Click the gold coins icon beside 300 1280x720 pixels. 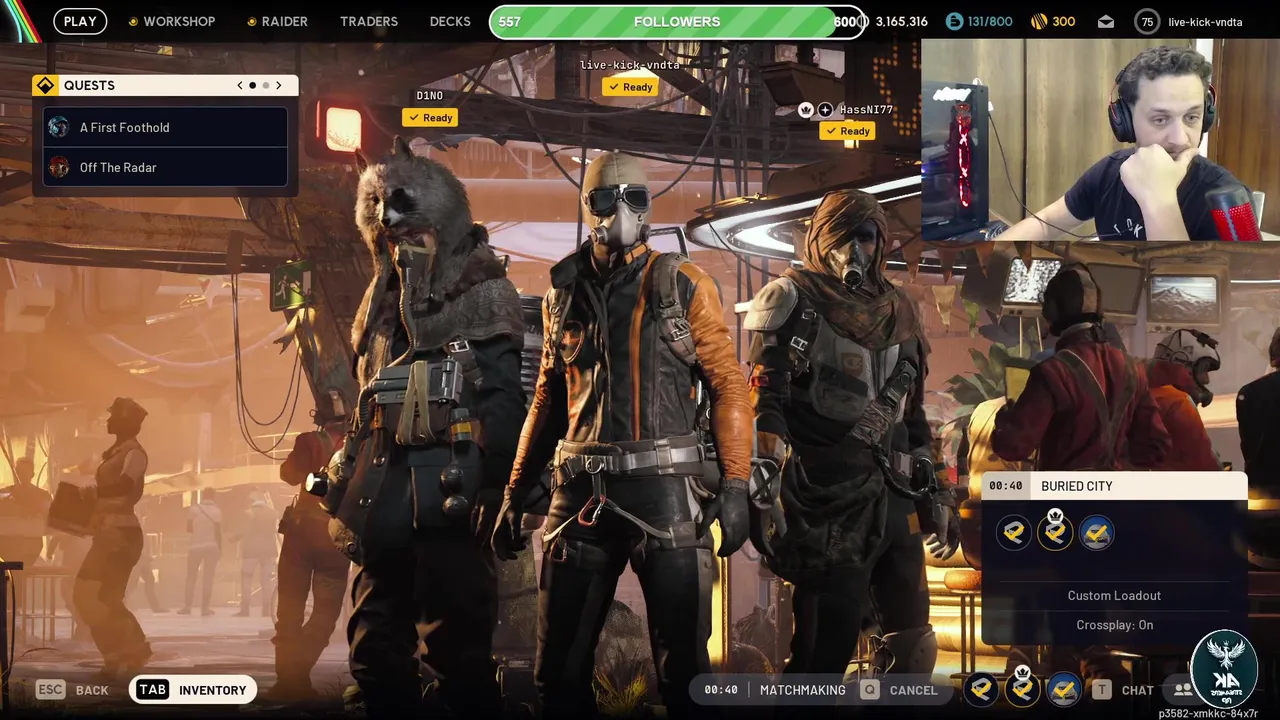(x=1038, y=21)
